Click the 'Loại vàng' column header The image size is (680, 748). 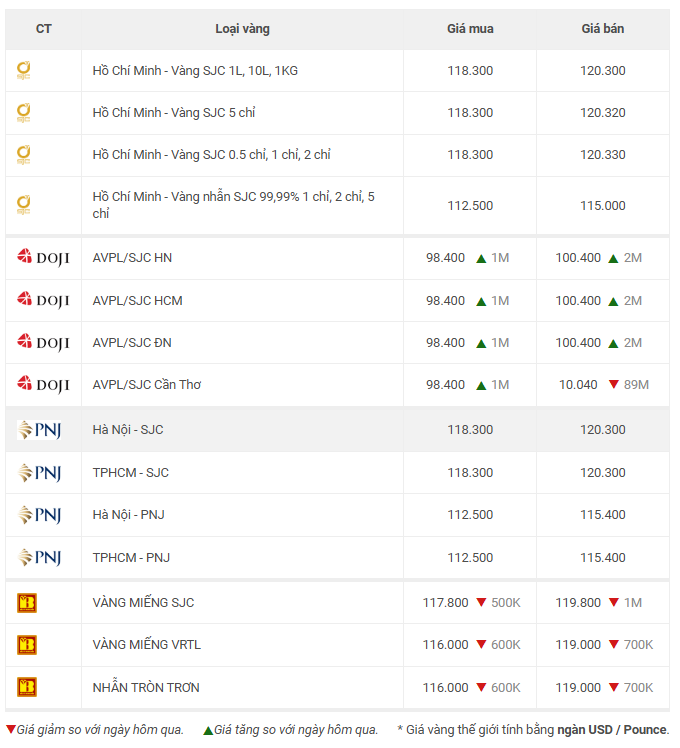click(x=242, y=29)
